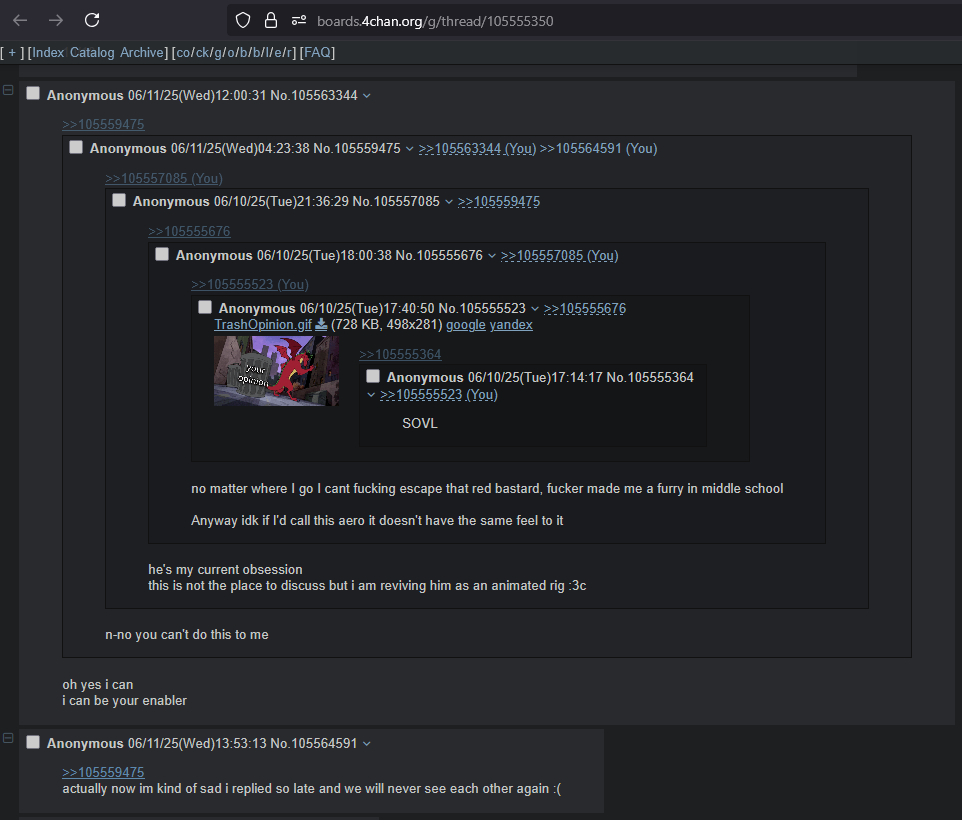Click text 'he's my current obsession'
The width and height of the screenshot is (962, 820).
click(x=225, y=570)
